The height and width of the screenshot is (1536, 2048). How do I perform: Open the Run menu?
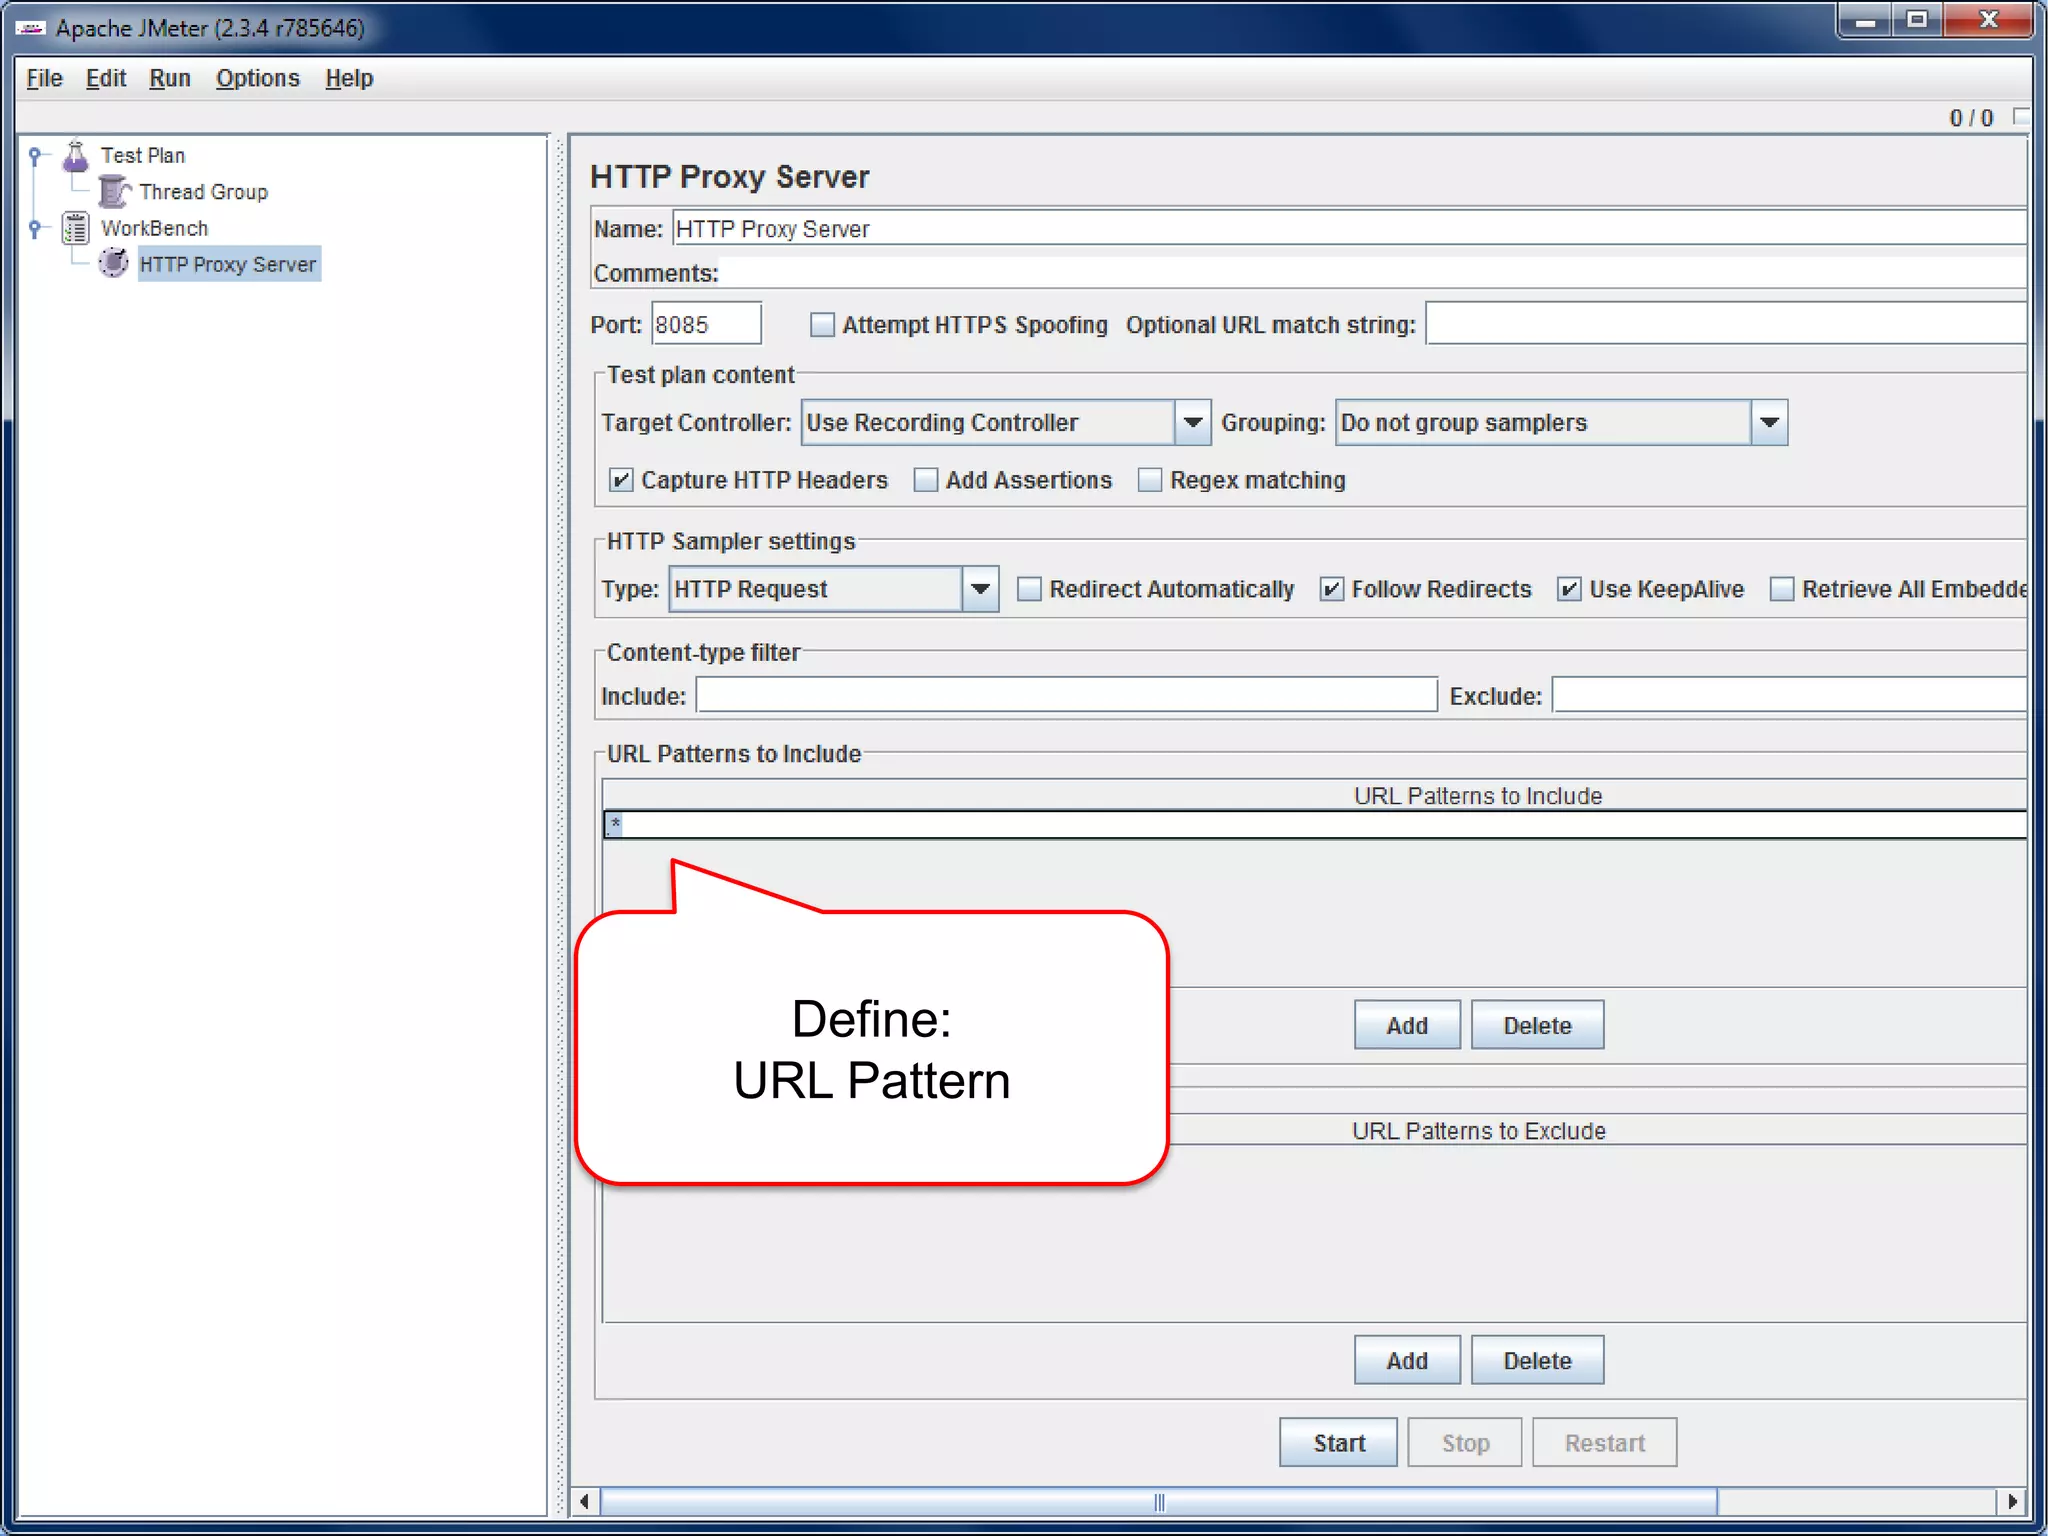[x=169, y=78]
